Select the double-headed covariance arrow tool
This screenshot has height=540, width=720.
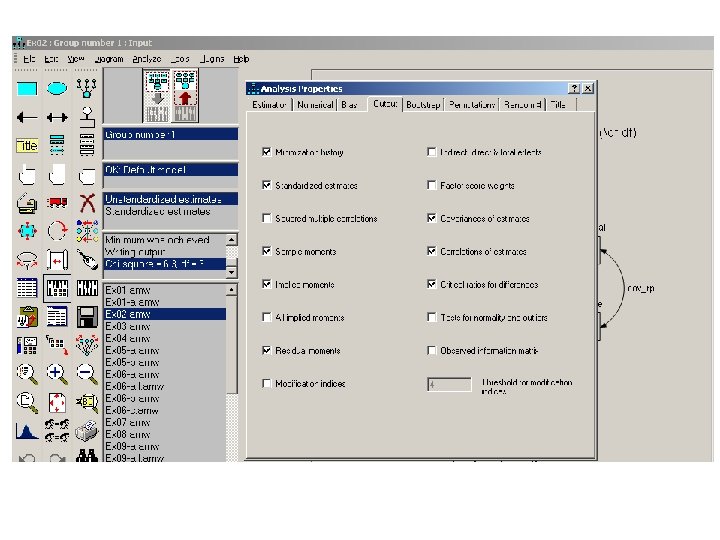(57, 118)
